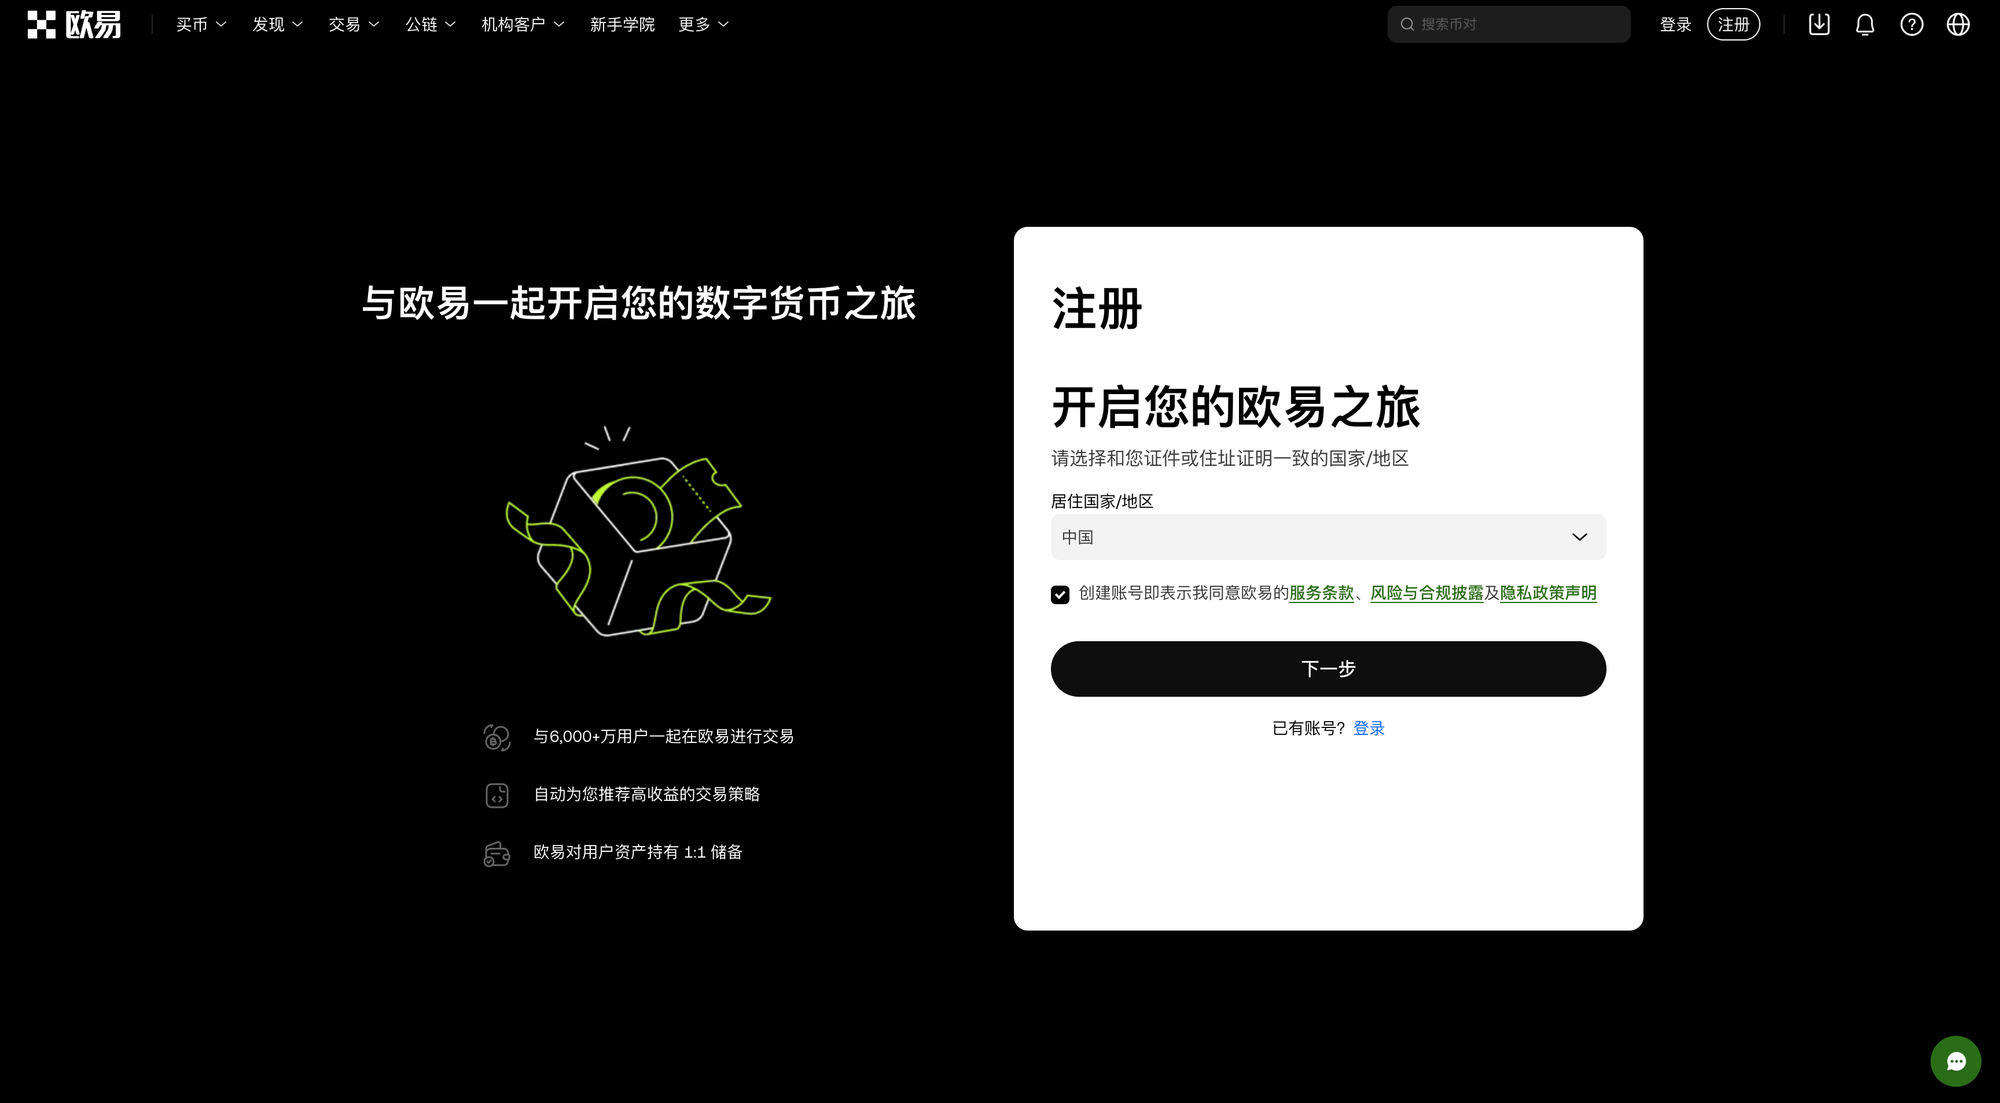Click the globe language selector icon

[x=1958, y=24]
